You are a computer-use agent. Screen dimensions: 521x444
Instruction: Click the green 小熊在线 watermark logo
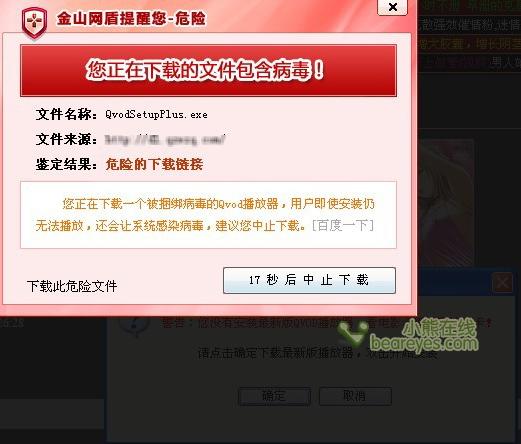tap(409, 335)
